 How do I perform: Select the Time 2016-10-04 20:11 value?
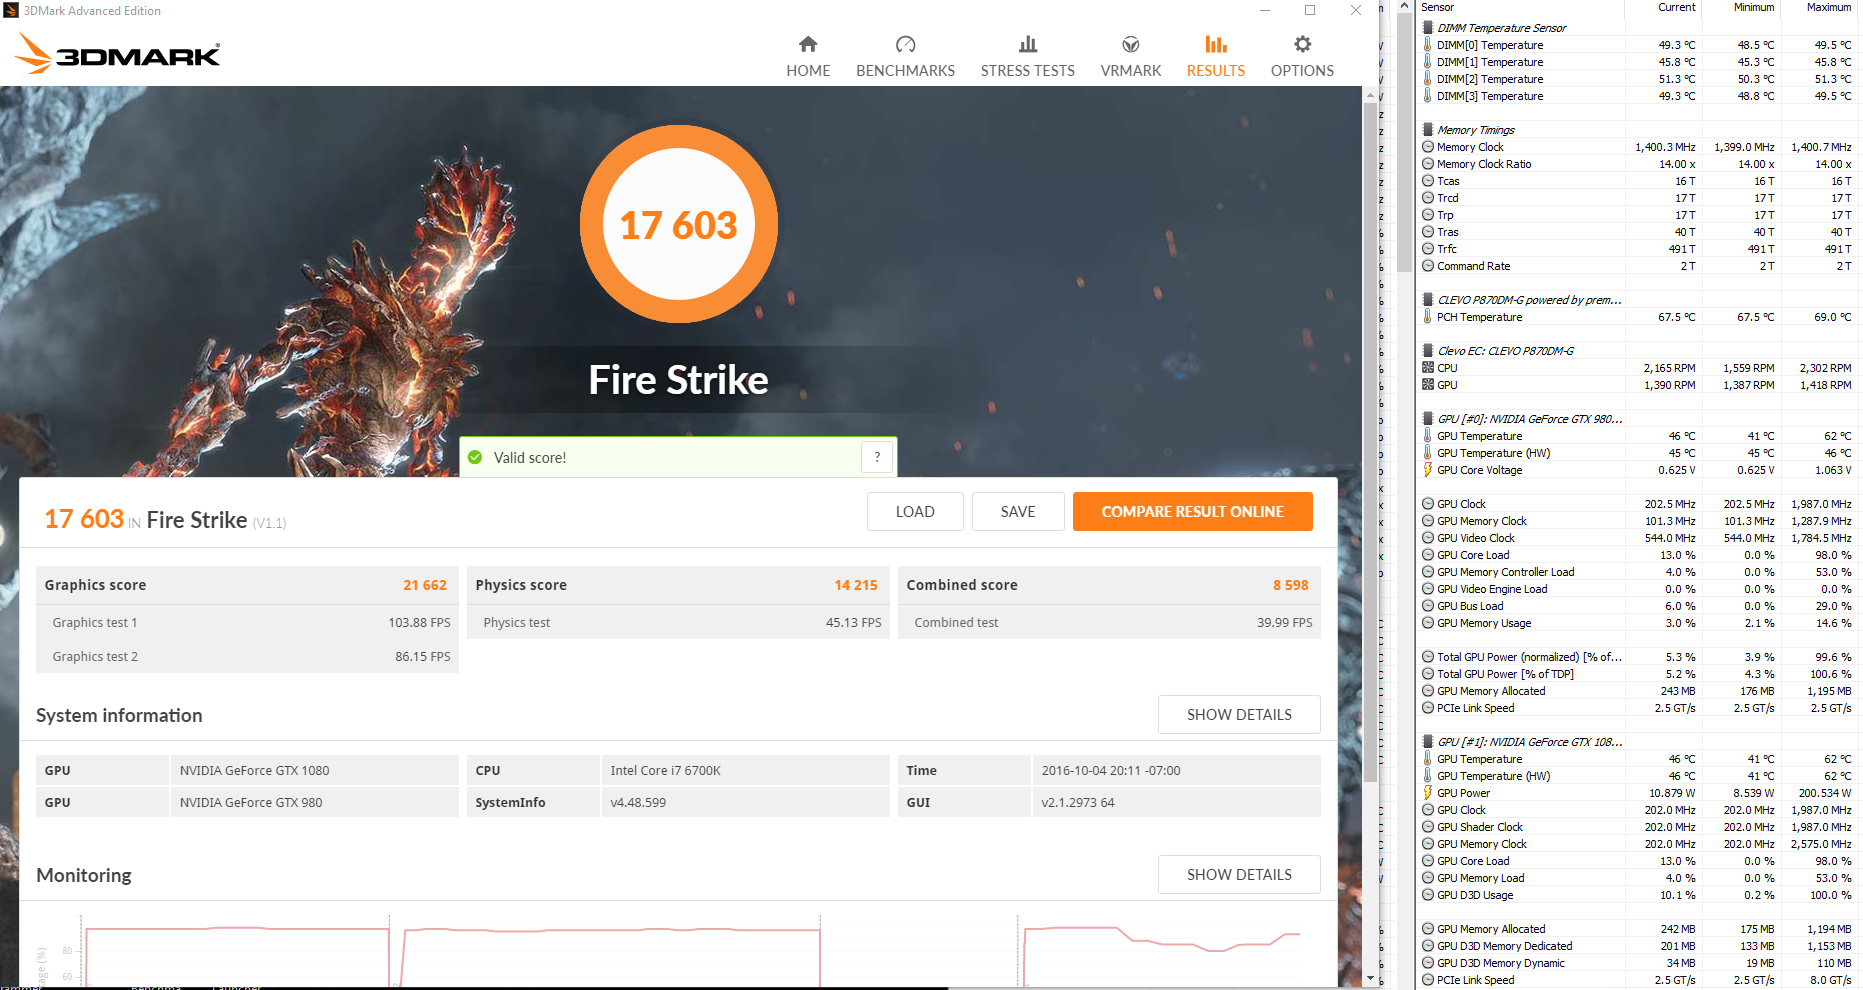(x=1176, y=770)
